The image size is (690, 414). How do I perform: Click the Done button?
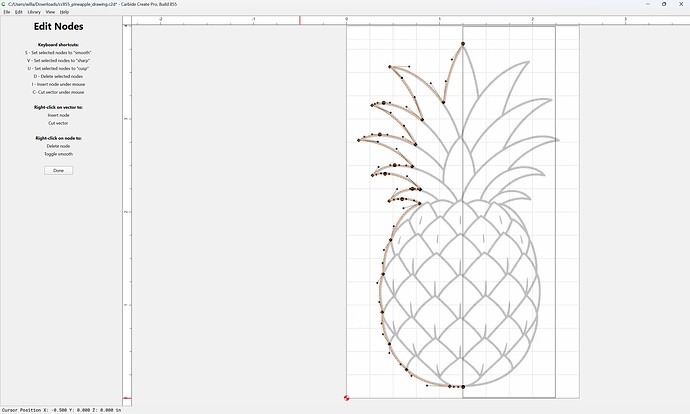[x=59, y=170]
